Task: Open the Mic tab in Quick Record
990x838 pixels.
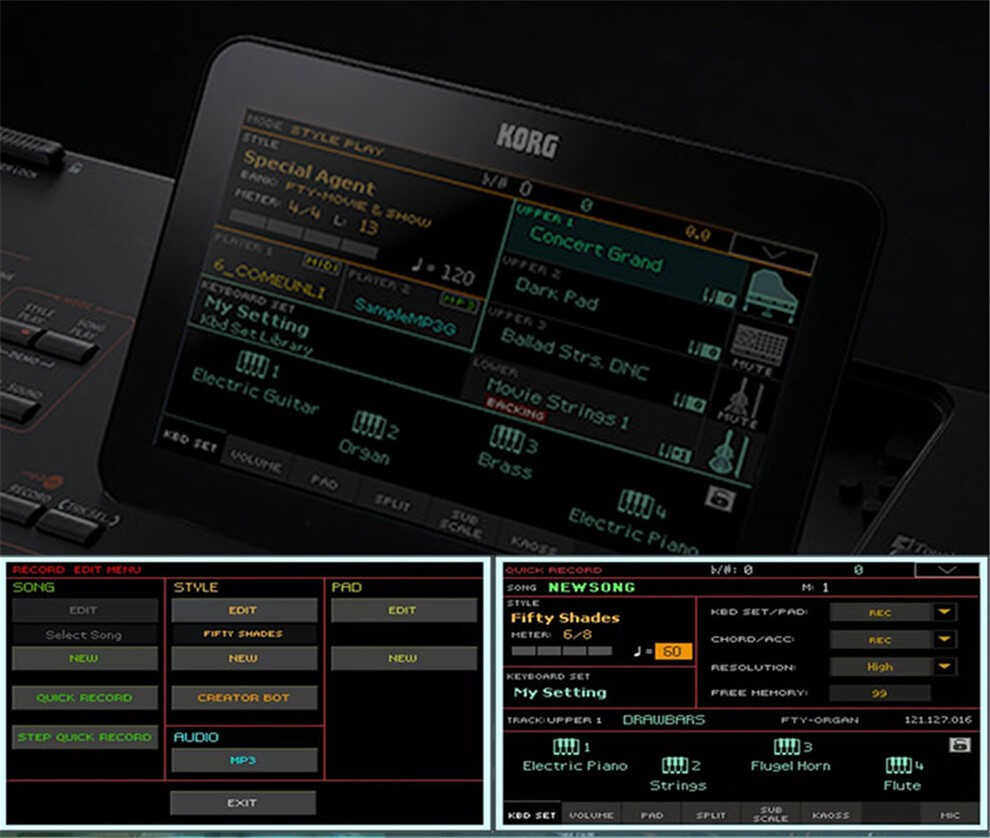Action: tap(950, 815)
